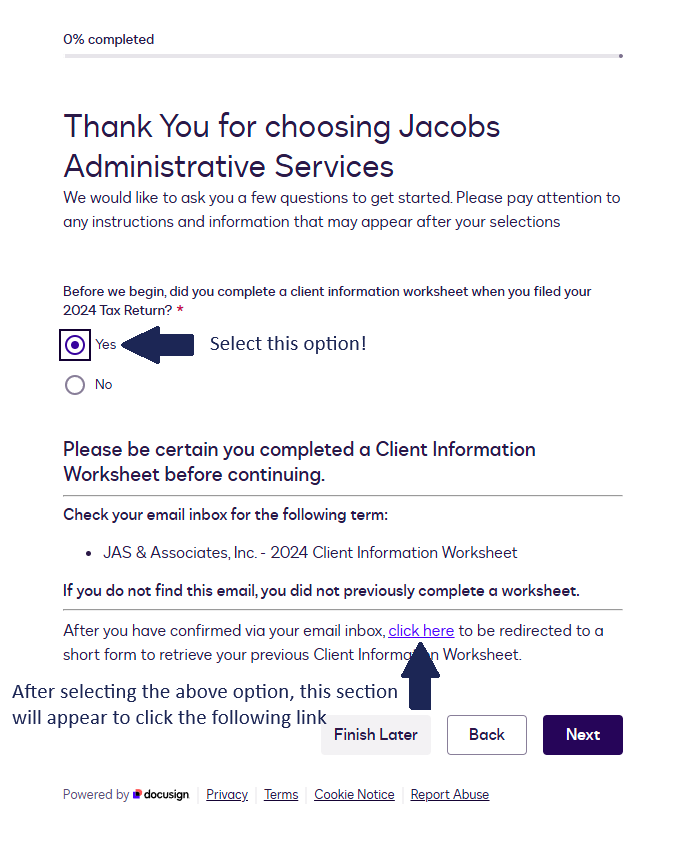Click the '0% completed' status text
This screenshot has height=855, width=691.
(x=109, y=40)
